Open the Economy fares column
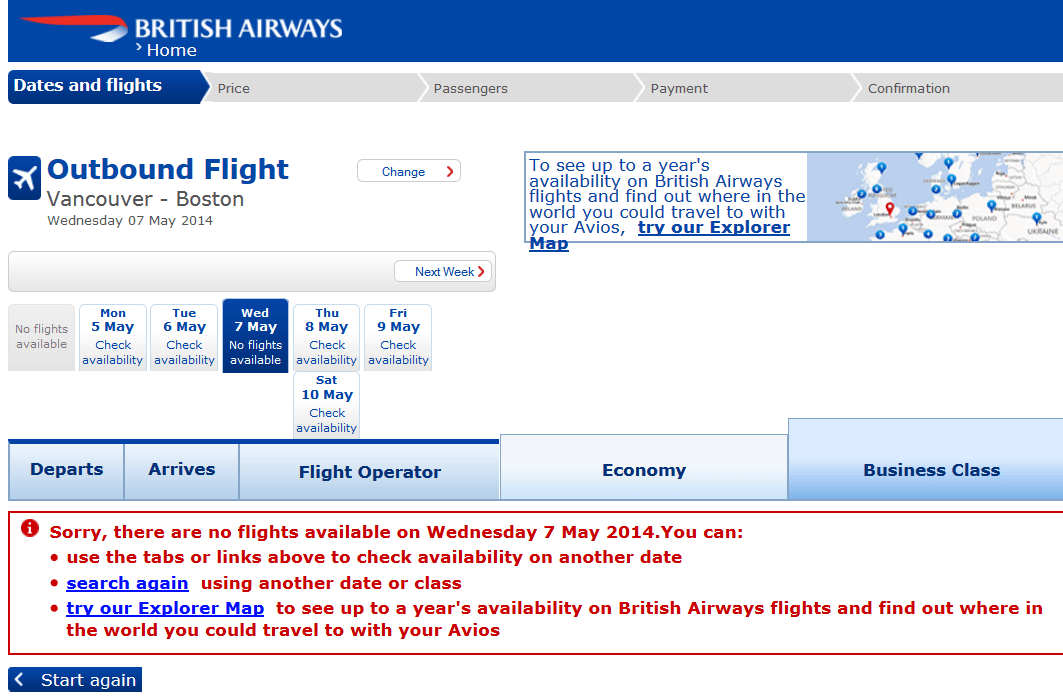This screenshot has height=700, width=1063. 643,469
